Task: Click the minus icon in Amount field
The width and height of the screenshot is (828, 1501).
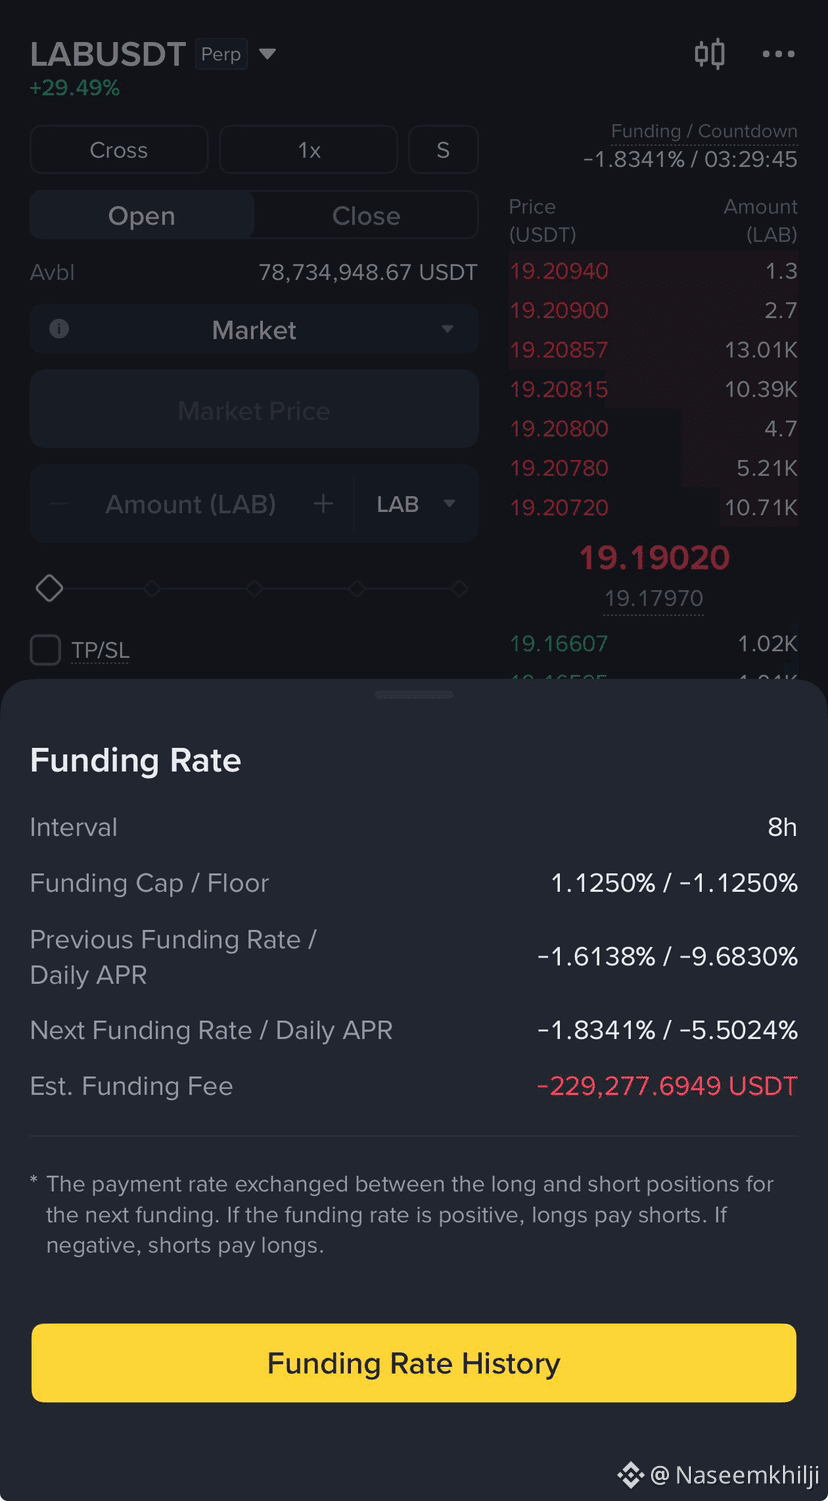Action: 58,504
